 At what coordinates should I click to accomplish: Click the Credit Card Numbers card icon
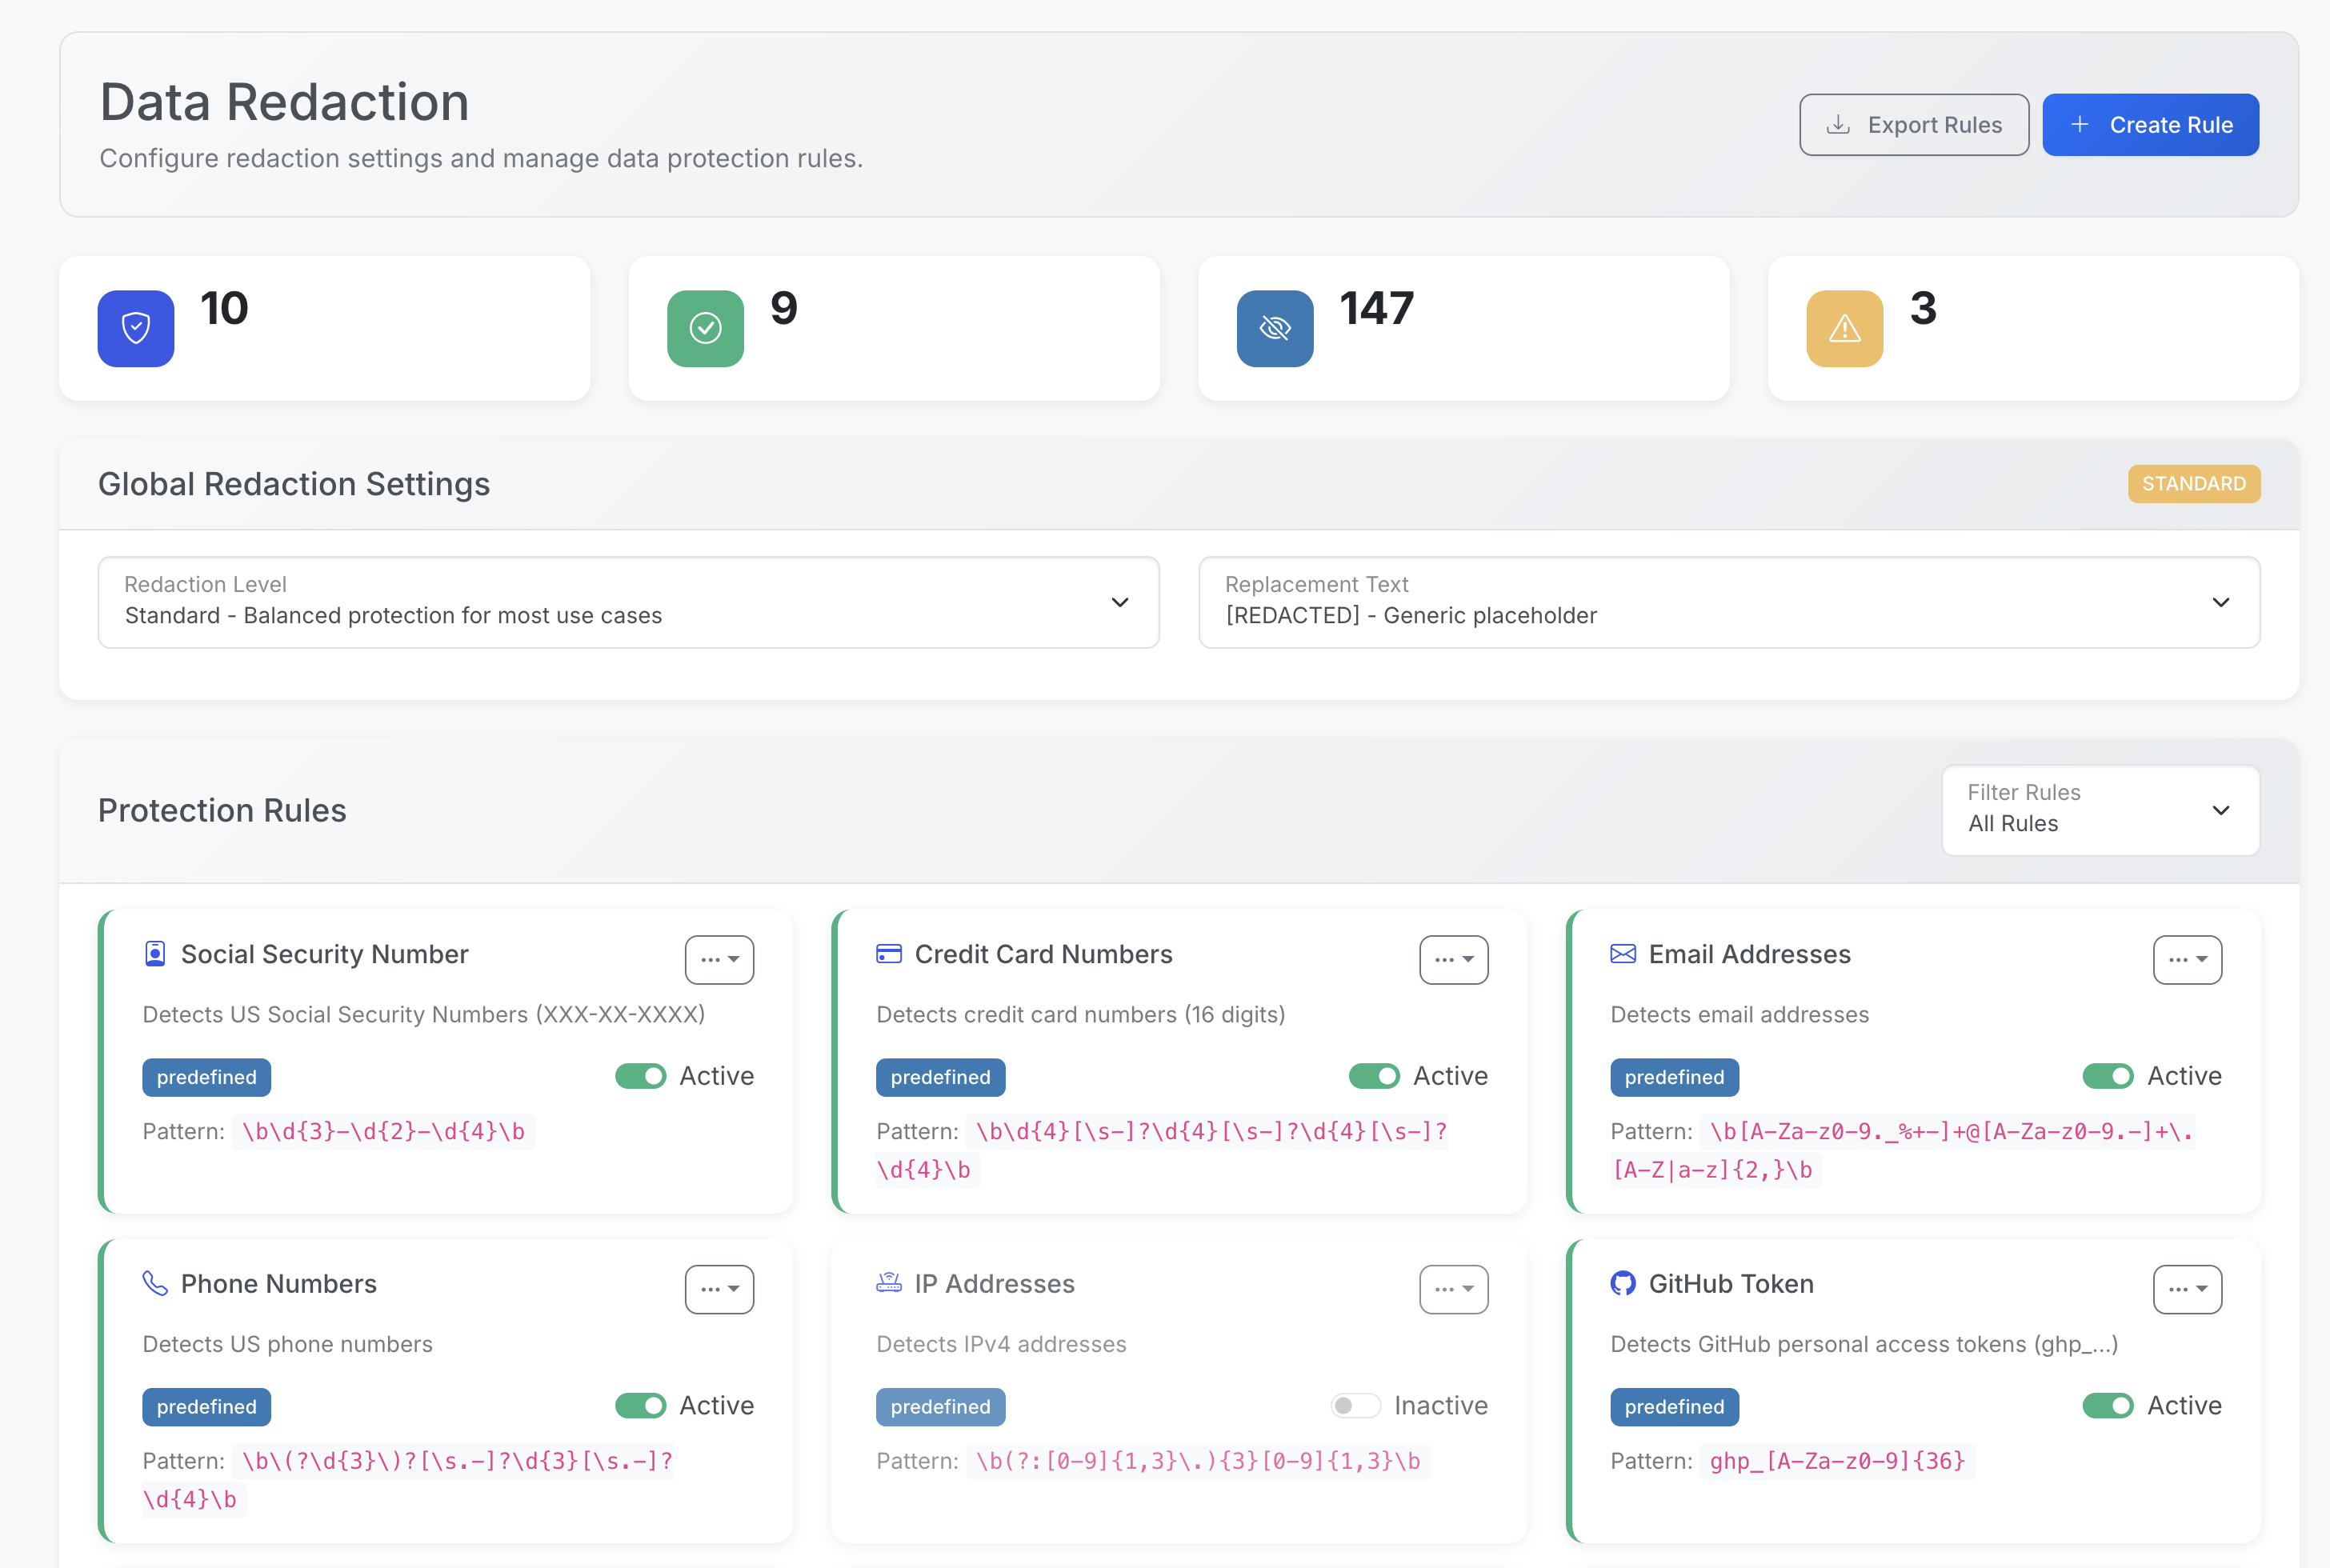[888, 954]
